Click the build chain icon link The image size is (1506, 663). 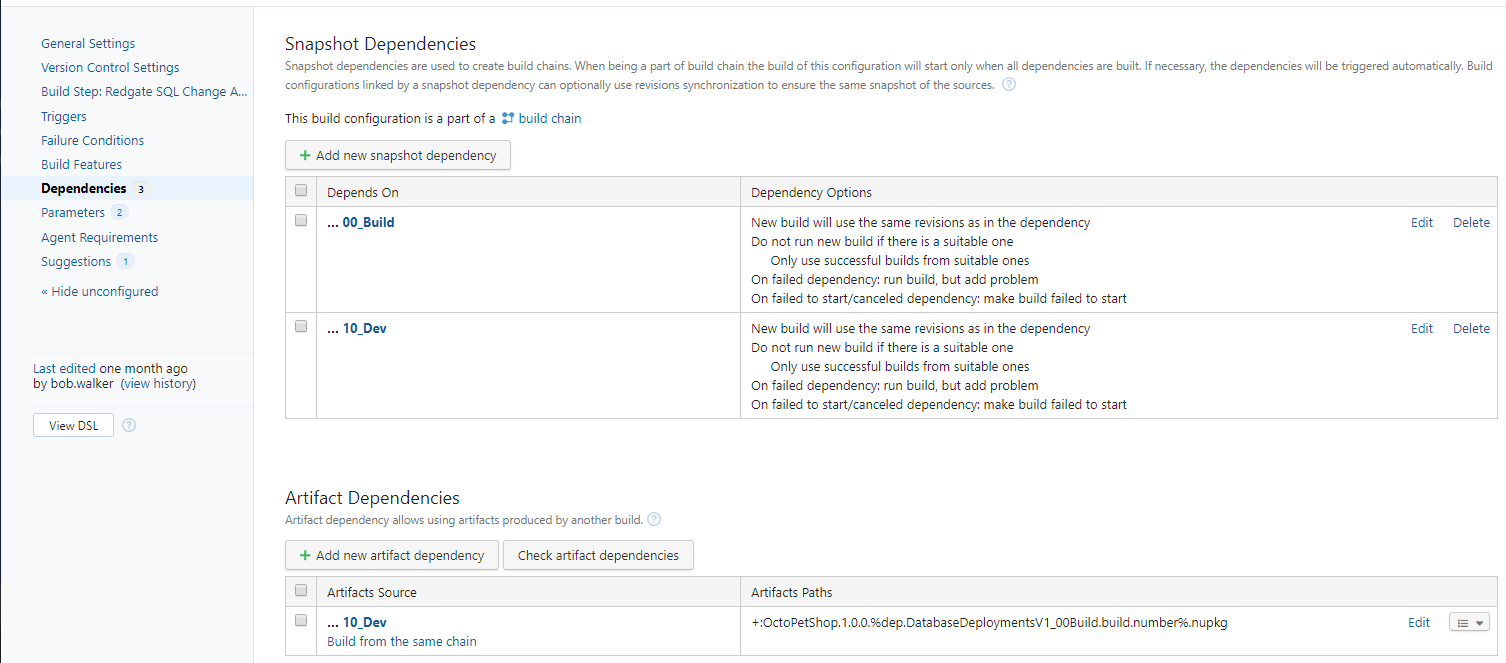[x=508, y=118]
